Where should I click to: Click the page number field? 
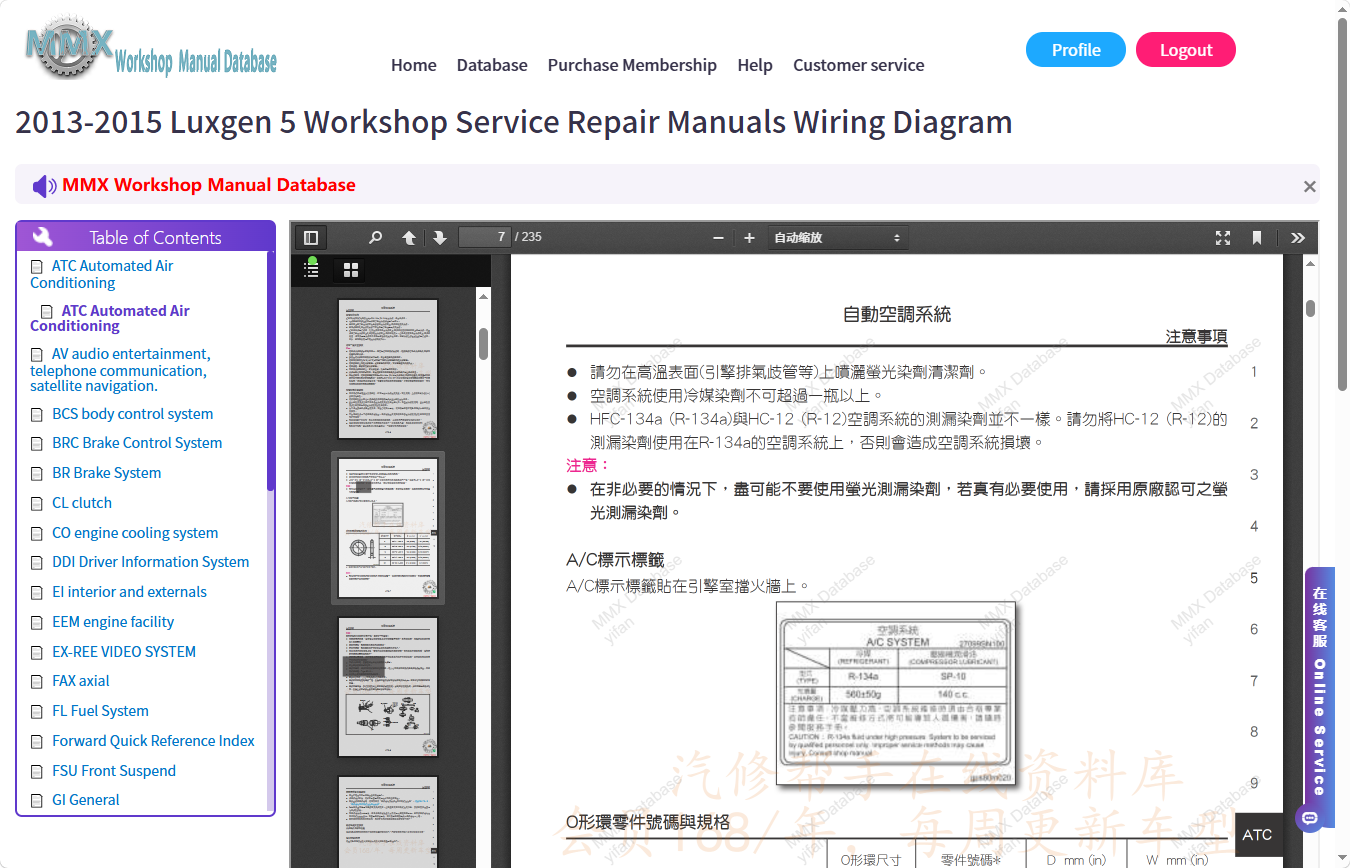tap(484, 237)
